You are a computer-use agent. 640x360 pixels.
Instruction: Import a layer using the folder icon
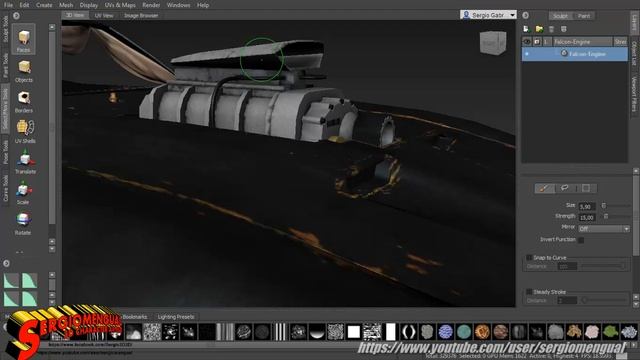tap(539, 29)
